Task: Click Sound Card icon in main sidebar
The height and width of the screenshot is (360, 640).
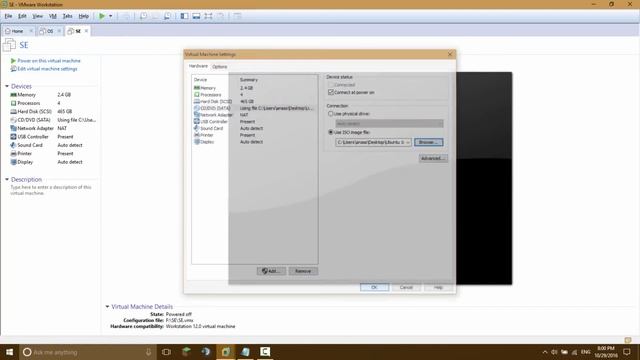Action: (13, 145)
